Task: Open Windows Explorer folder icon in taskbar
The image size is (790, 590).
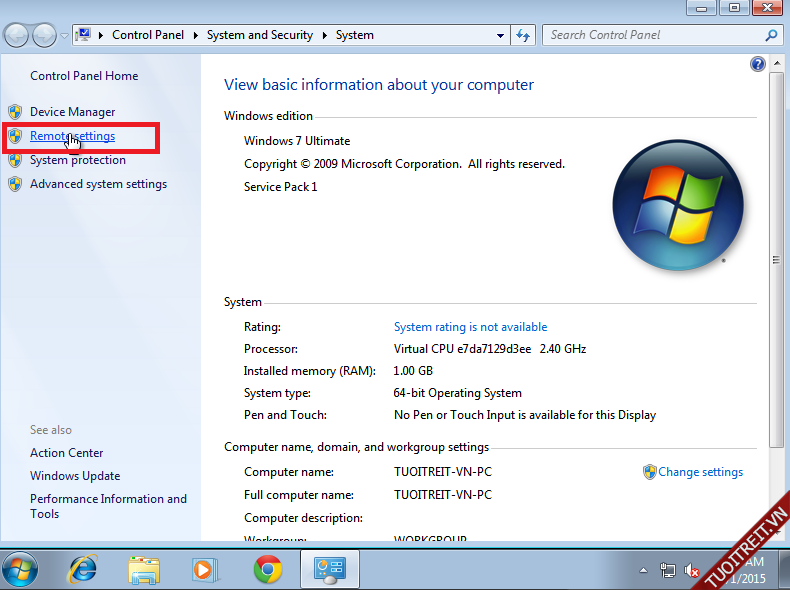Action: click(144, 569)
